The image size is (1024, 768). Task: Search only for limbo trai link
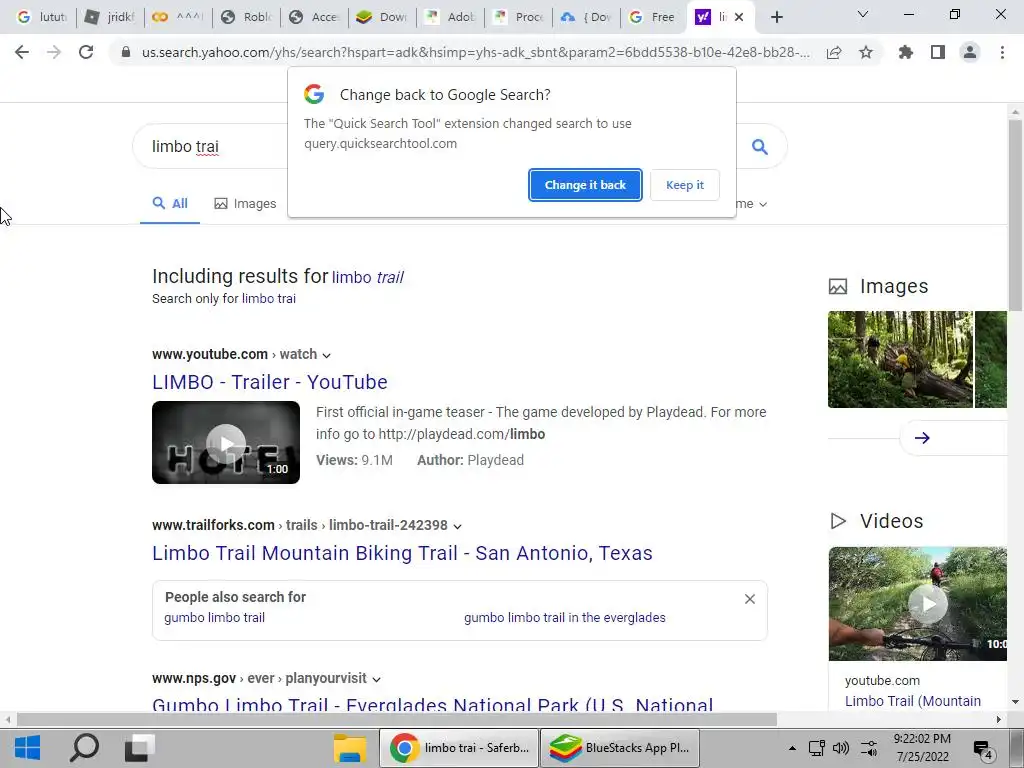(x=268, y=298)
